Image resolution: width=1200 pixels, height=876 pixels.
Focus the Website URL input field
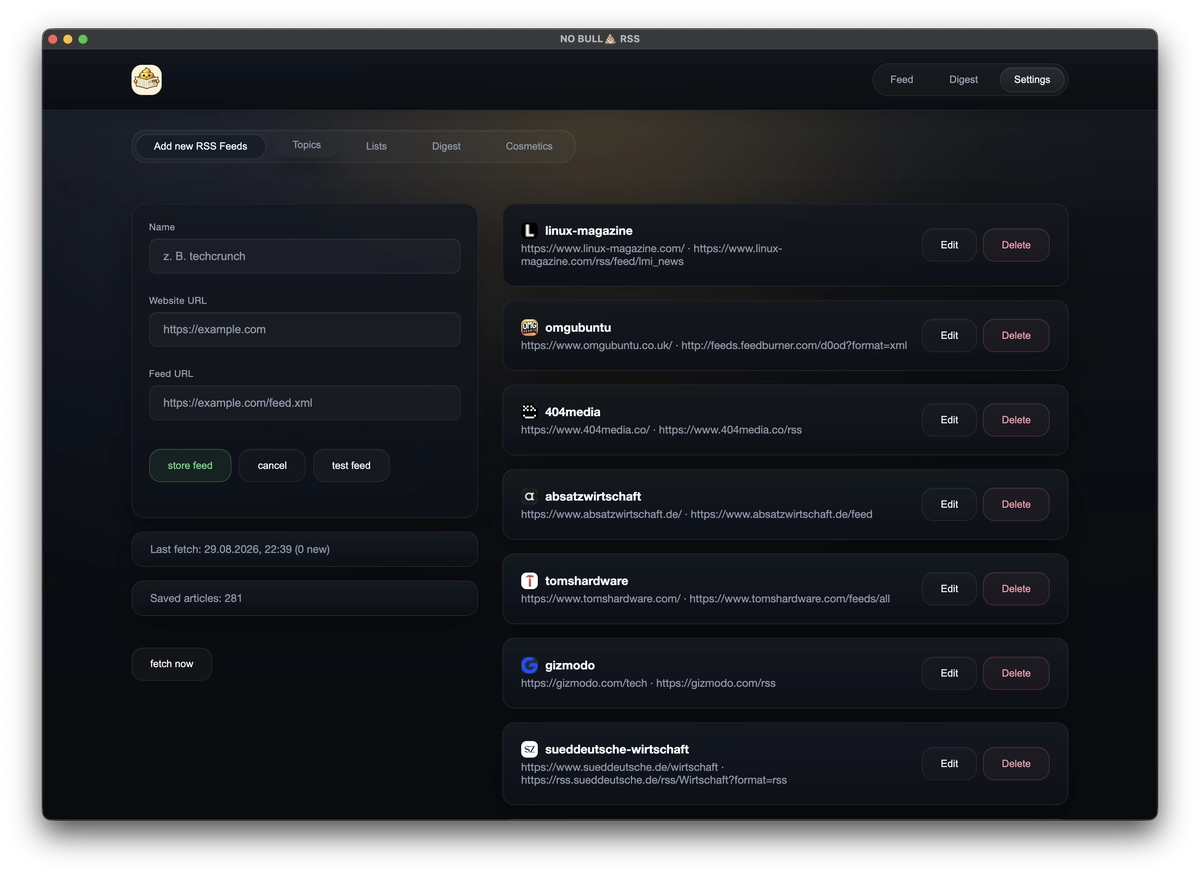click(305, 329)
